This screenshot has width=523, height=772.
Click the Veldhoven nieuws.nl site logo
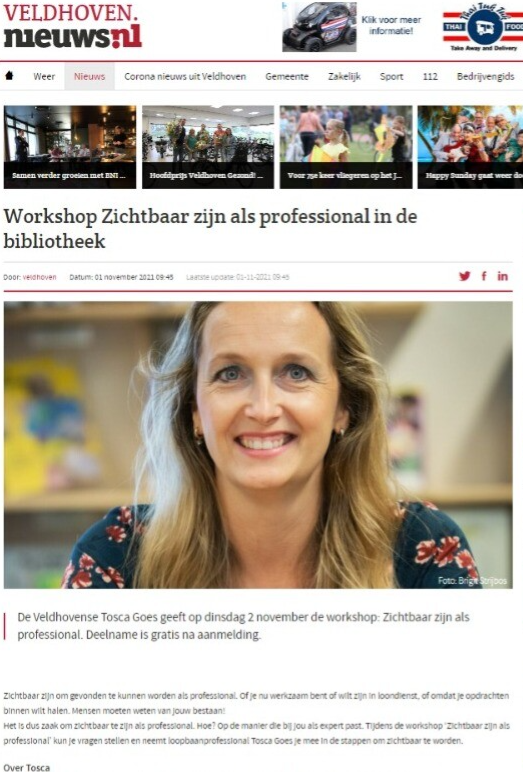[x=72, y=27]
